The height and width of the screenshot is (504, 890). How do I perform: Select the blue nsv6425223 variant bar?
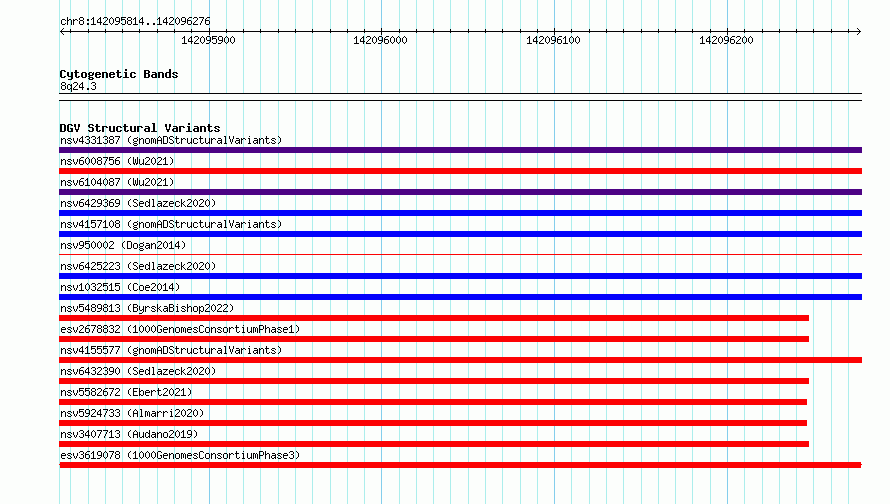coord(460,276)
